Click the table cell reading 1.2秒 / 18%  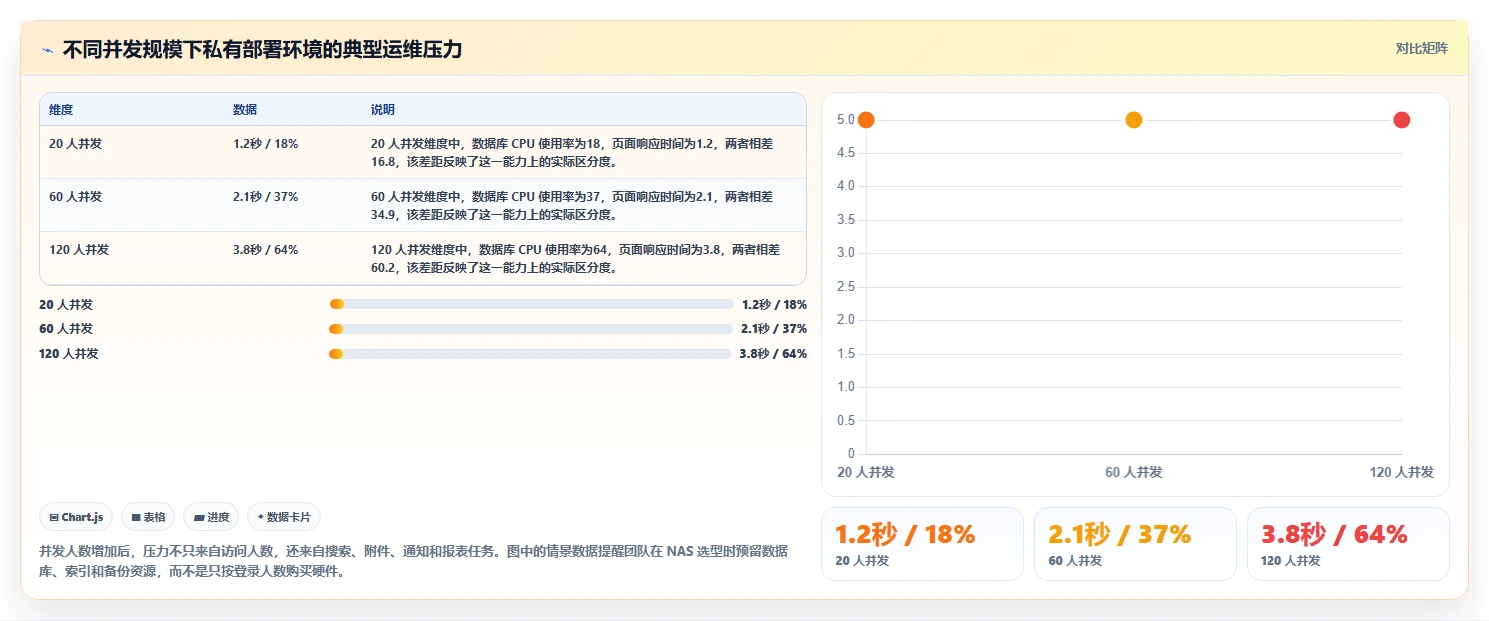265,144
